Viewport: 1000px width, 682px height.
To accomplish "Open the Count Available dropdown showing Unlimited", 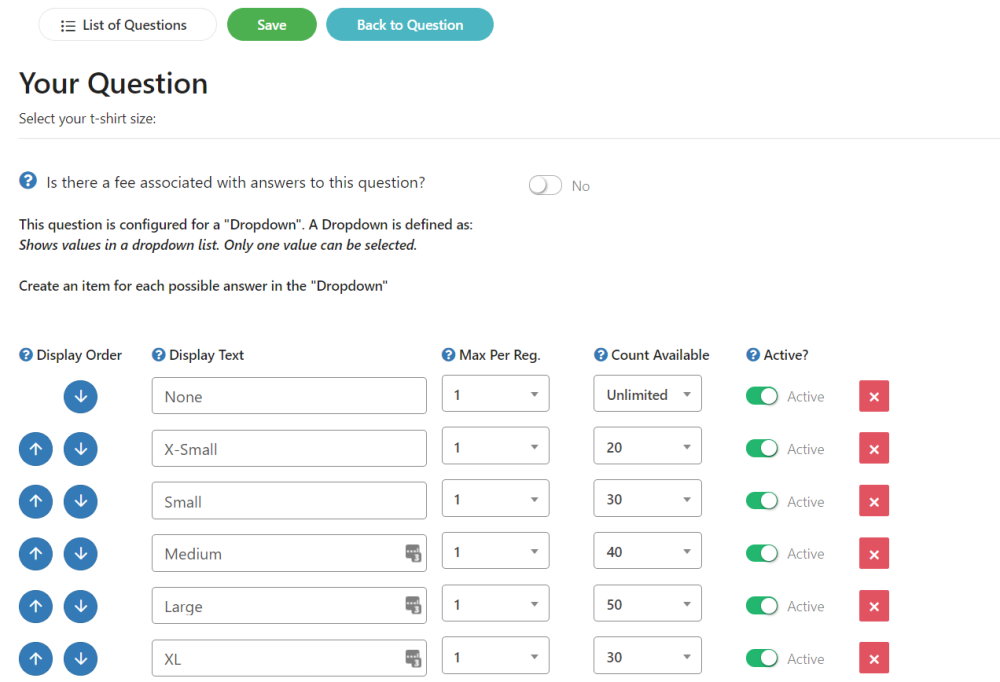I will pyautogui.click(x=647, y=393).
